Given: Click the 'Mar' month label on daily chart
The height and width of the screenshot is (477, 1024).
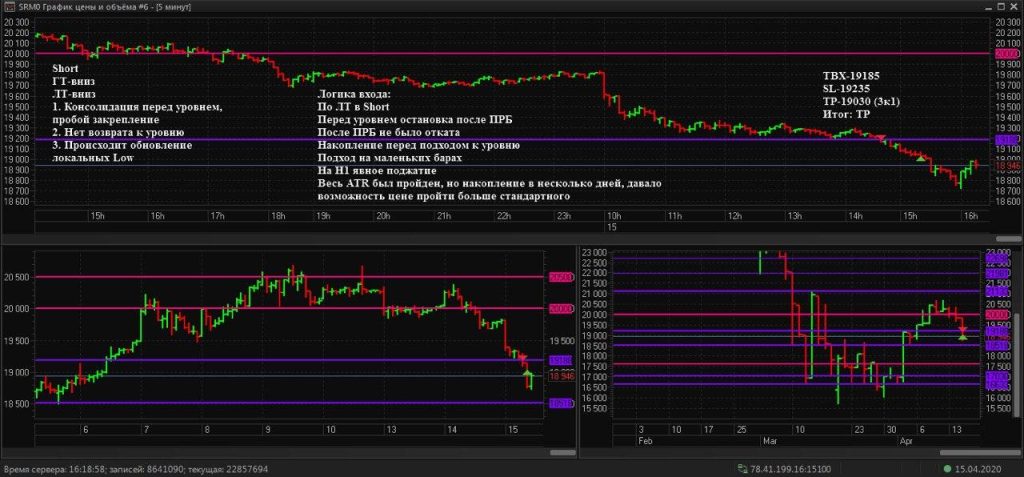Looking at the screenshot, I should tap(769, 441).
